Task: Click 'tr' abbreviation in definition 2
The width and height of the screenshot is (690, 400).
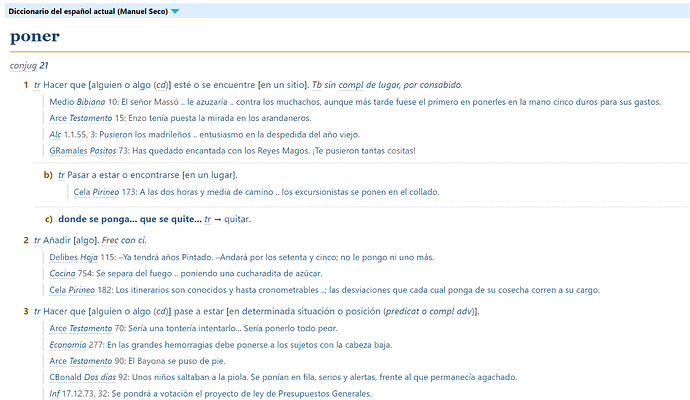Action: (x=37, y=240)
